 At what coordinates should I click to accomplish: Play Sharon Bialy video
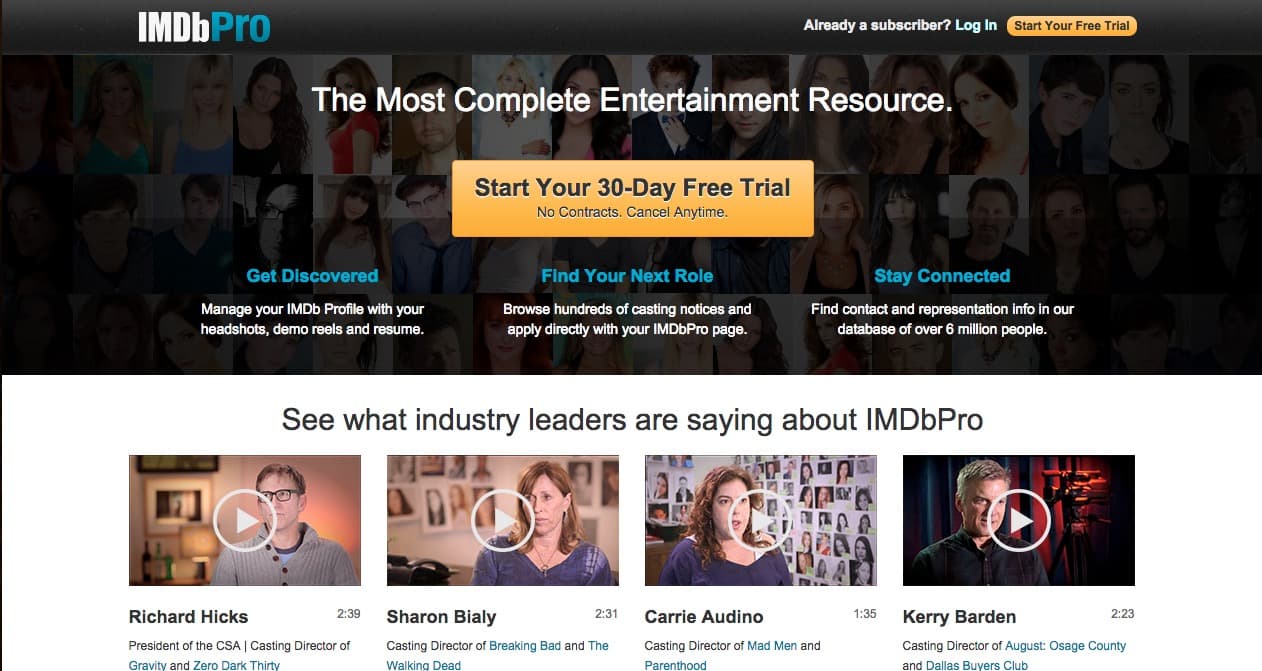coord(502,520)
